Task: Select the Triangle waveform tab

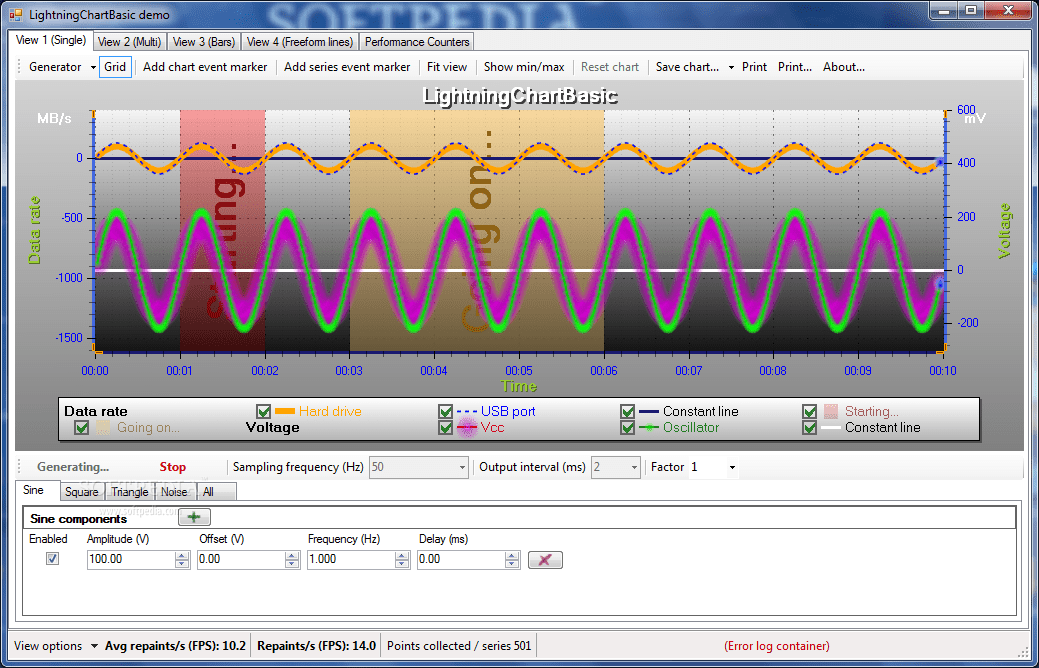Action: 130,492
